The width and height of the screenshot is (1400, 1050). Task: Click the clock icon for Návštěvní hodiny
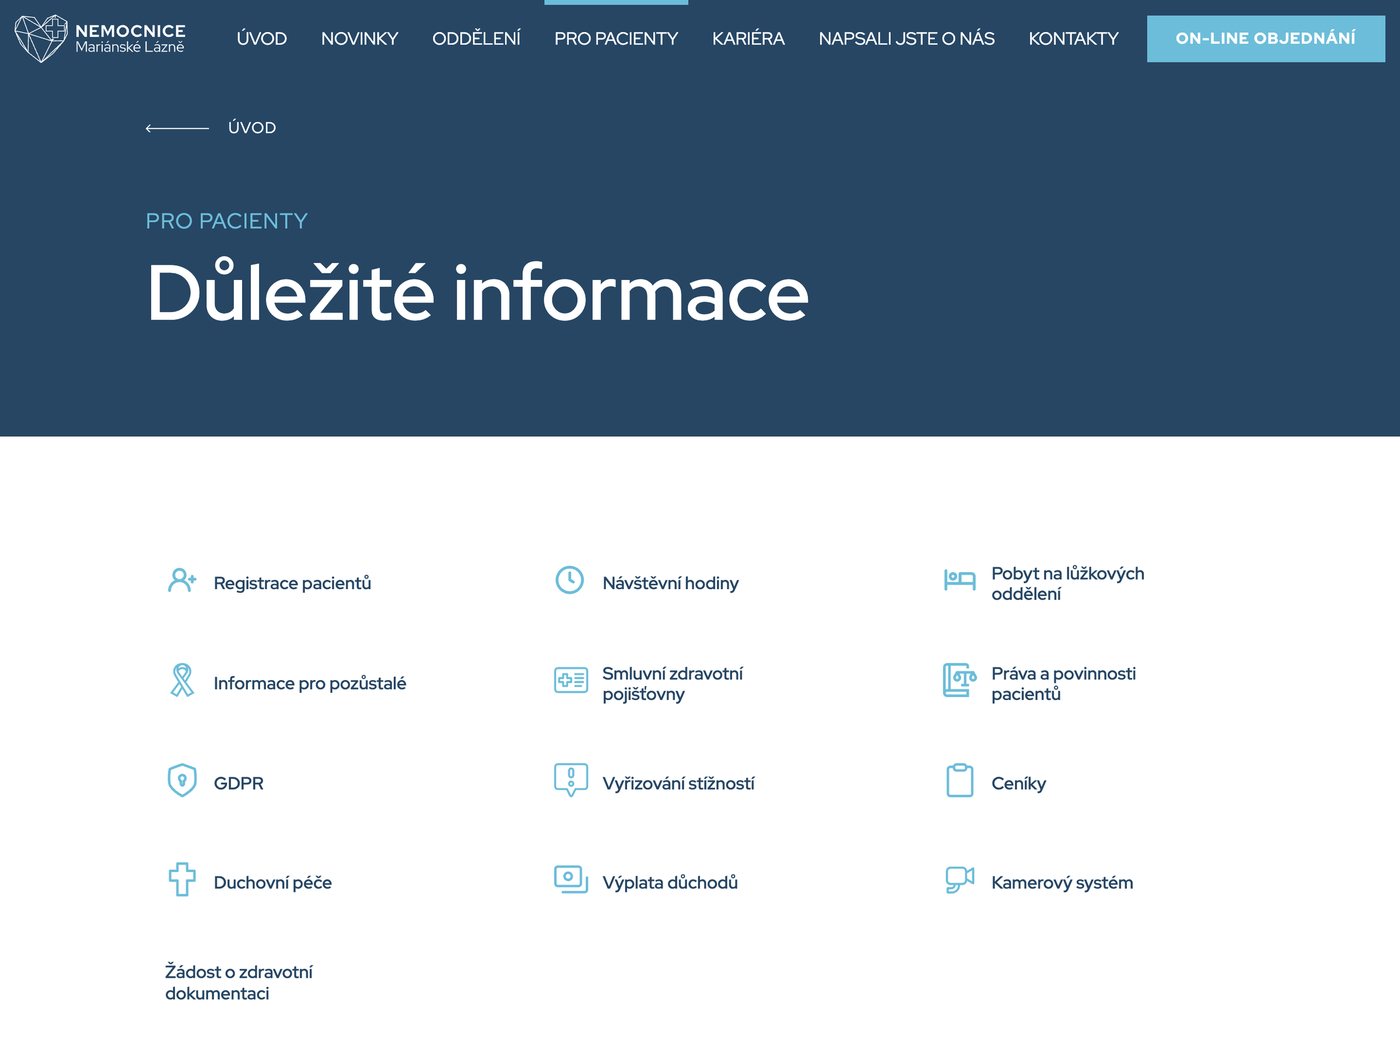[x=570, y=580]
